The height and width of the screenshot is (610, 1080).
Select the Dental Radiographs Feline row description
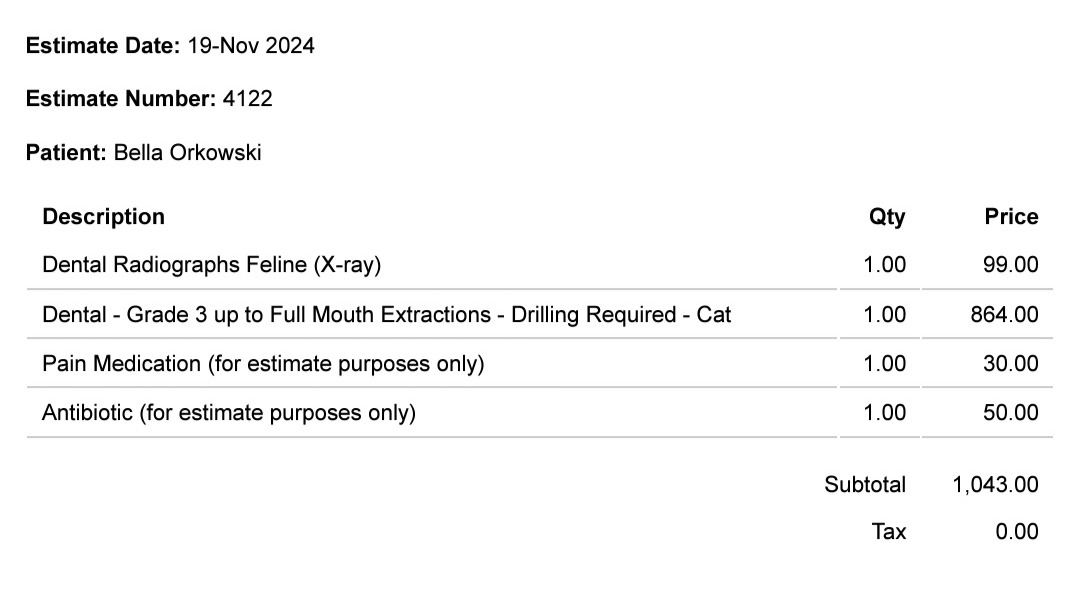[212, 265]
